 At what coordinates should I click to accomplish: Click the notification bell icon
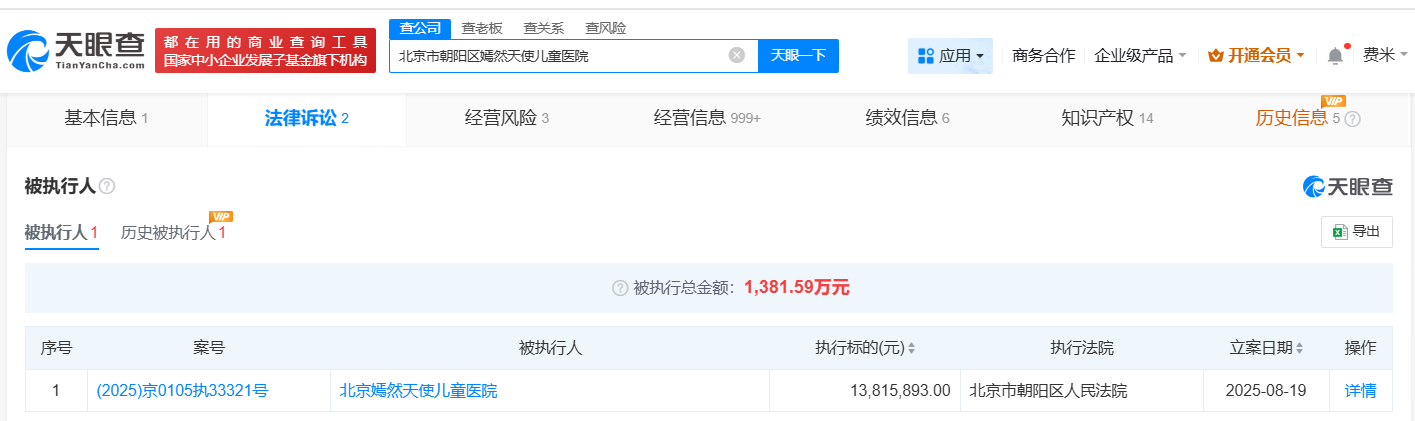1335,56
